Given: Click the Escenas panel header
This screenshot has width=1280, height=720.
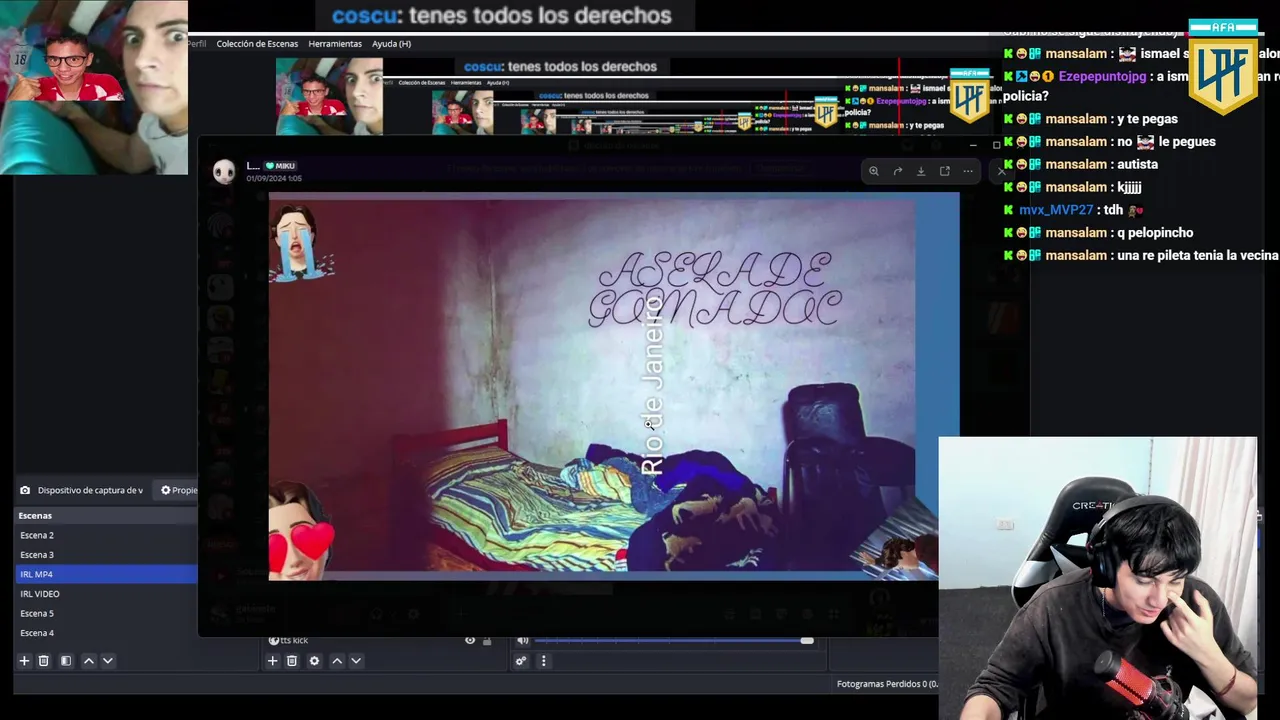Looking at the screenshot, I should click(x=107, y=516).
